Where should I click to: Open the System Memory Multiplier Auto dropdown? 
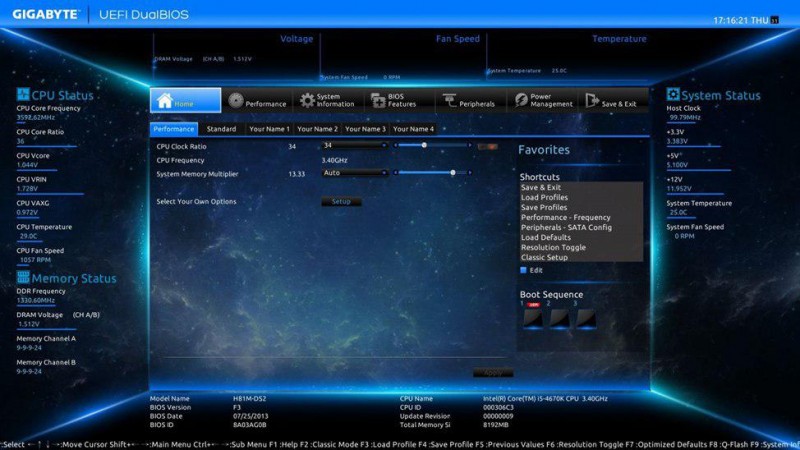pos(355,173)
